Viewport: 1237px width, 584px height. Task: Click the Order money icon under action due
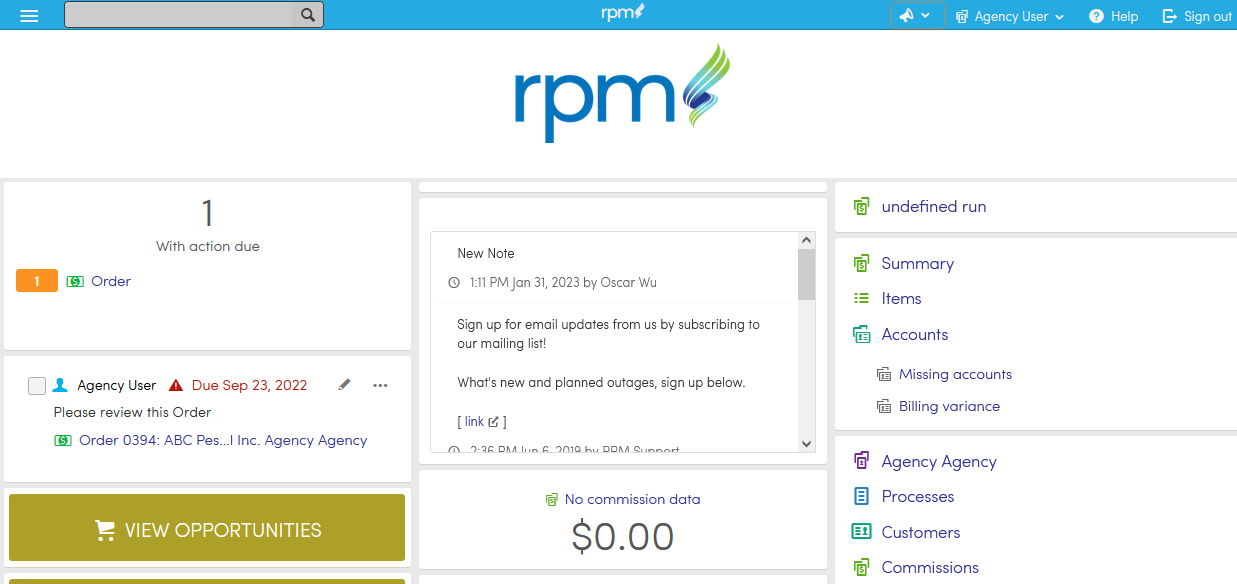[x=75, y=282]
